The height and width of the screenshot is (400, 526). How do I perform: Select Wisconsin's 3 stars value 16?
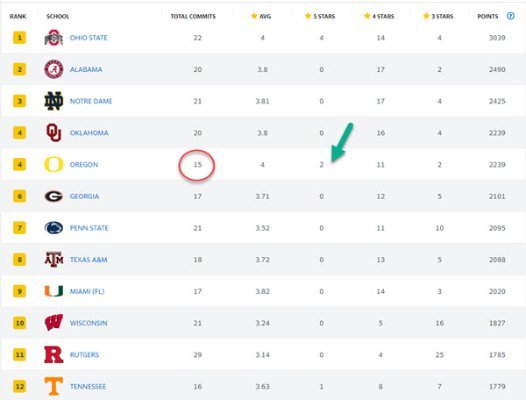point(439,323)
